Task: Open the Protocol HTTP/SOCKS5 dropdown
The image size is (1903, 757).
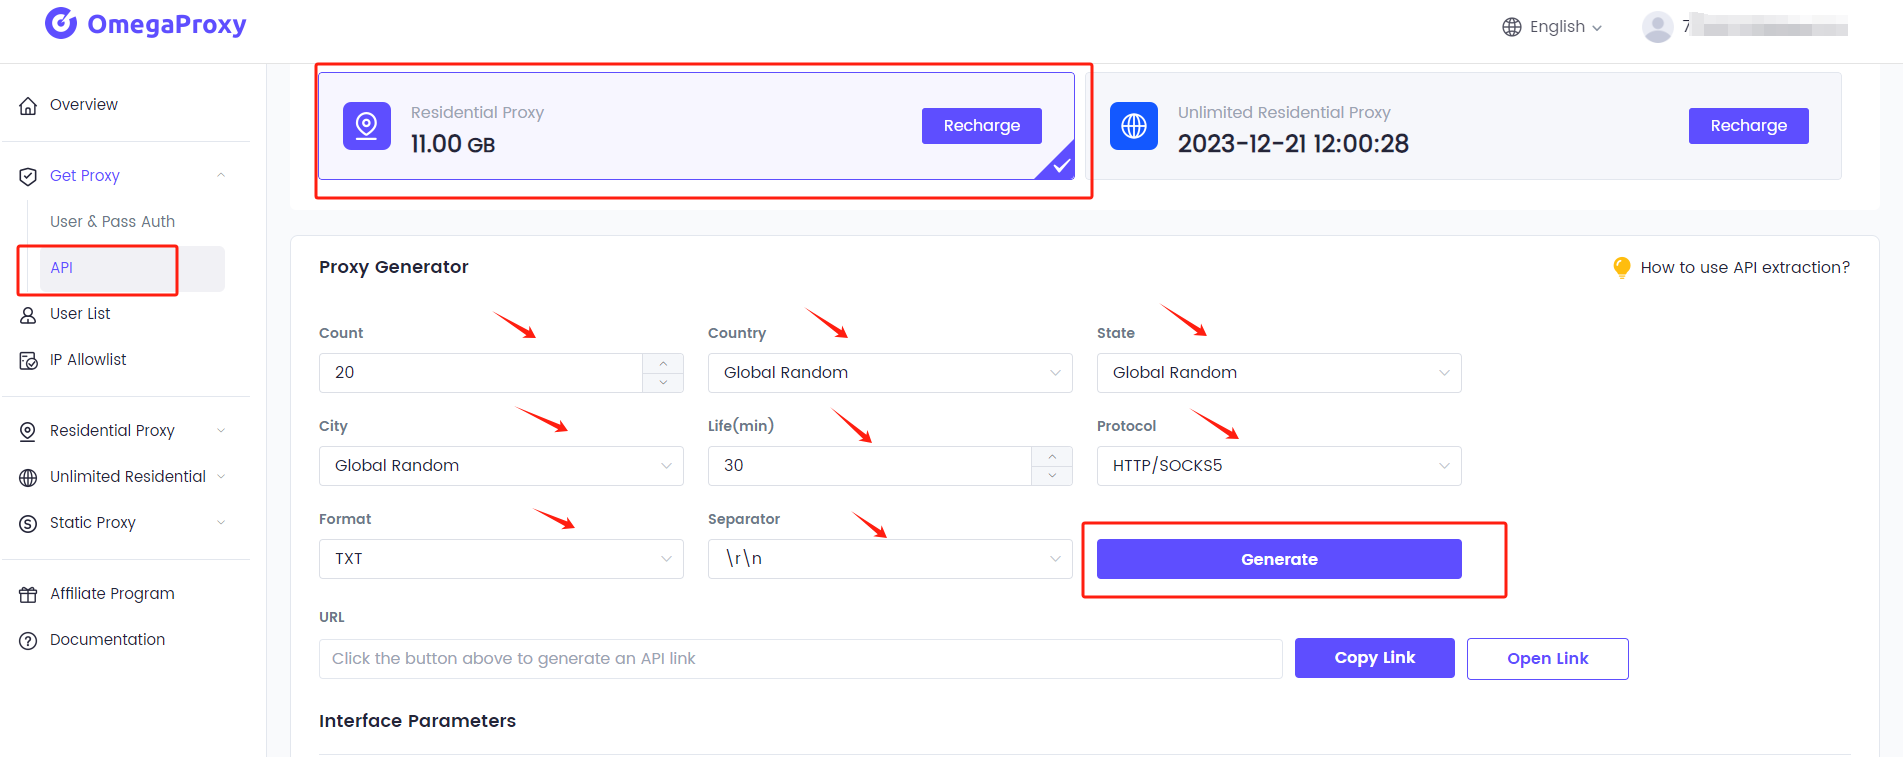Action: 1279,466
